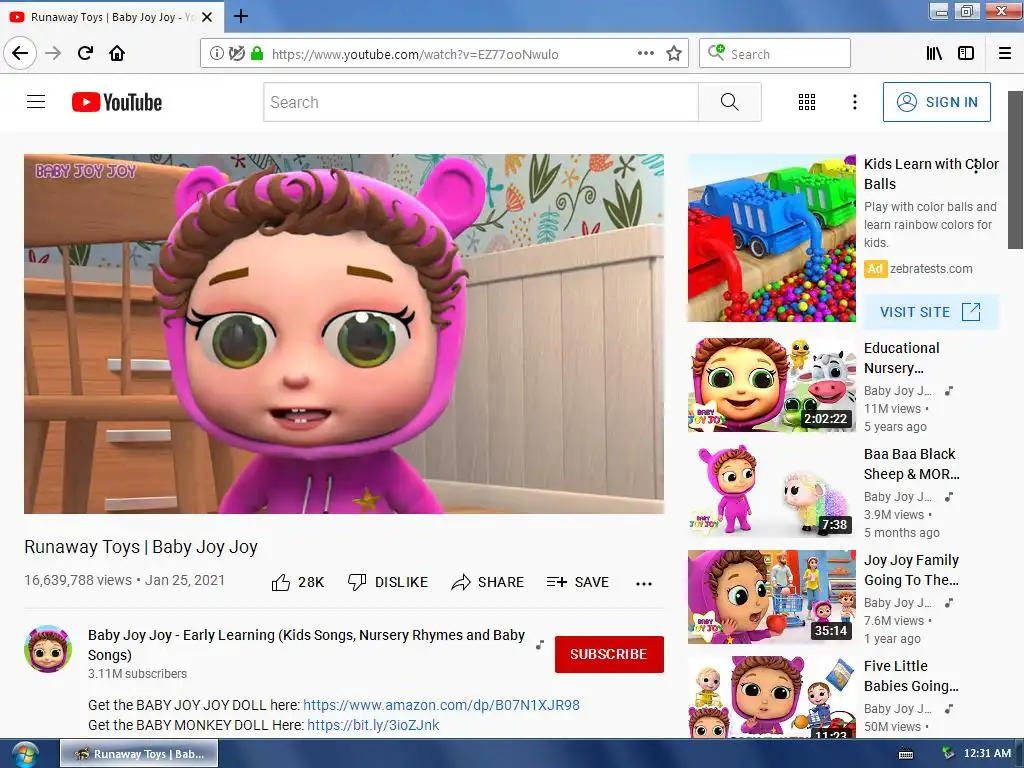Select Runaway Toys taskbar window button
The height and width of the screenshot is (768, 1024).
139,754
